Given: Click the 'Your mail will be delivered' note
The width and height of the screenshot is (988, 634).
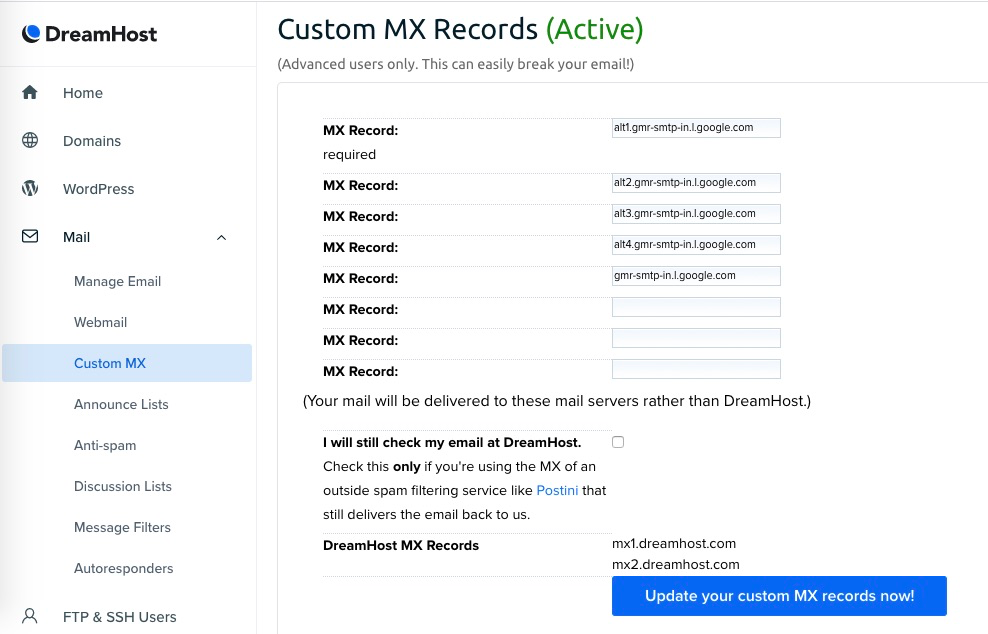Looking at the screenshot, I should [x=556, y=401].
